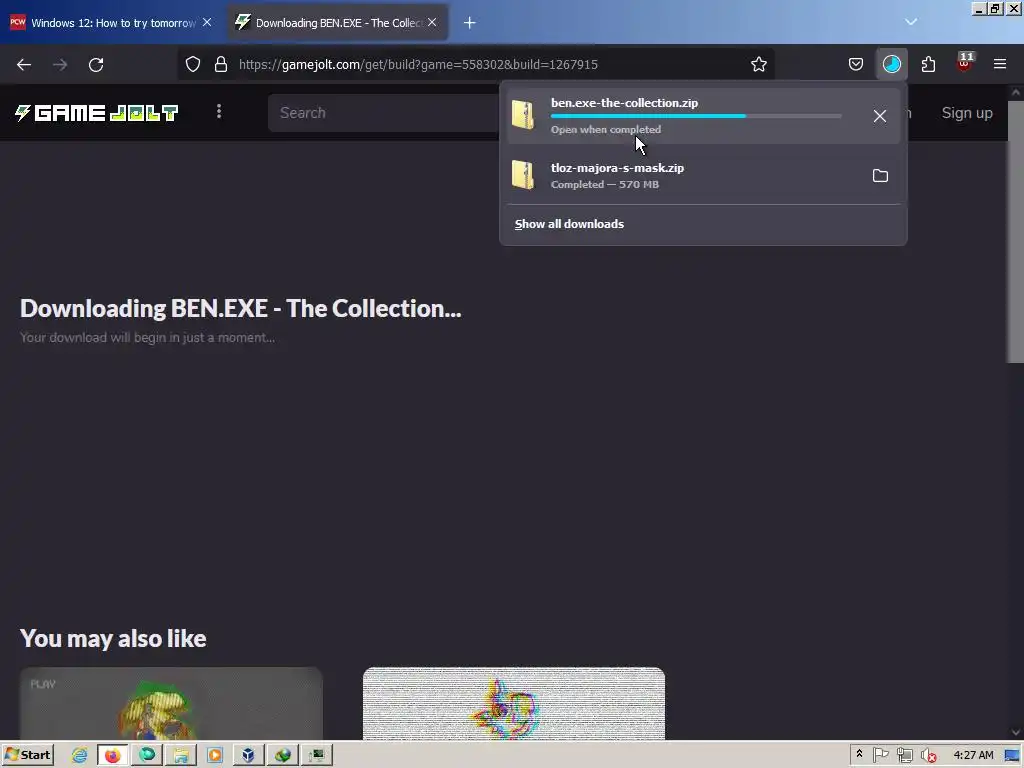This screenshot has height=768, width=1024.
Task: Open the file explorer folder taskbar icon
Action: 180,756
